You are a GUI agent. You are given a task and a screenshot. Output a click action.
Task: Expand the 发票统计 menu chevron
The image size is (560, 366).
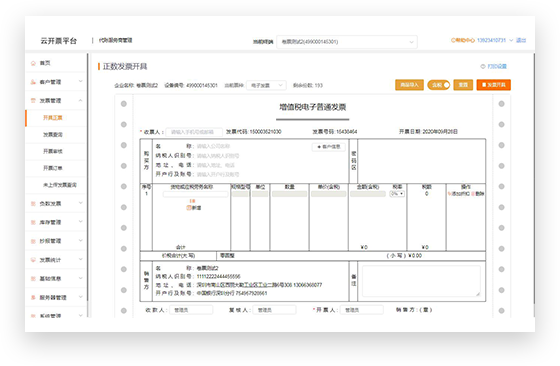[x=80, y=260]
